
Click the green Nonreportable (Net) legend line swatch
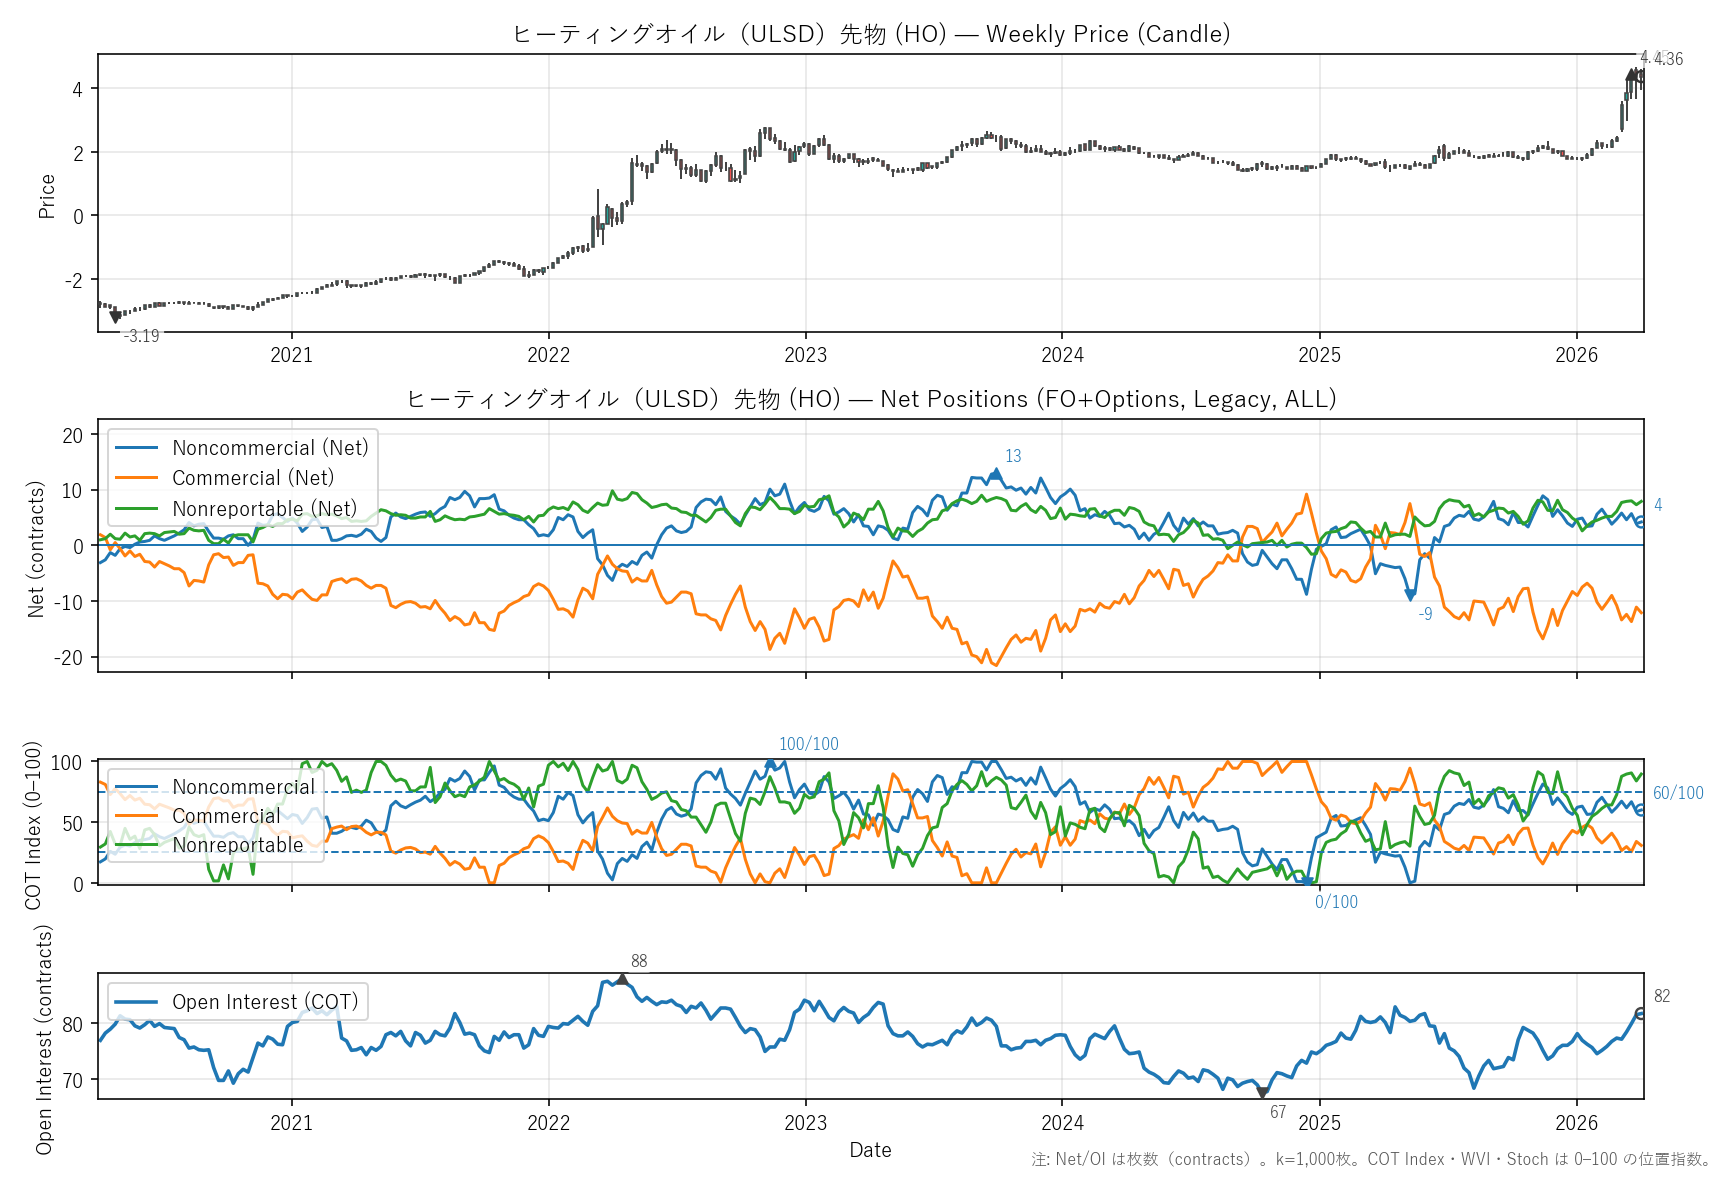(136, 509)
